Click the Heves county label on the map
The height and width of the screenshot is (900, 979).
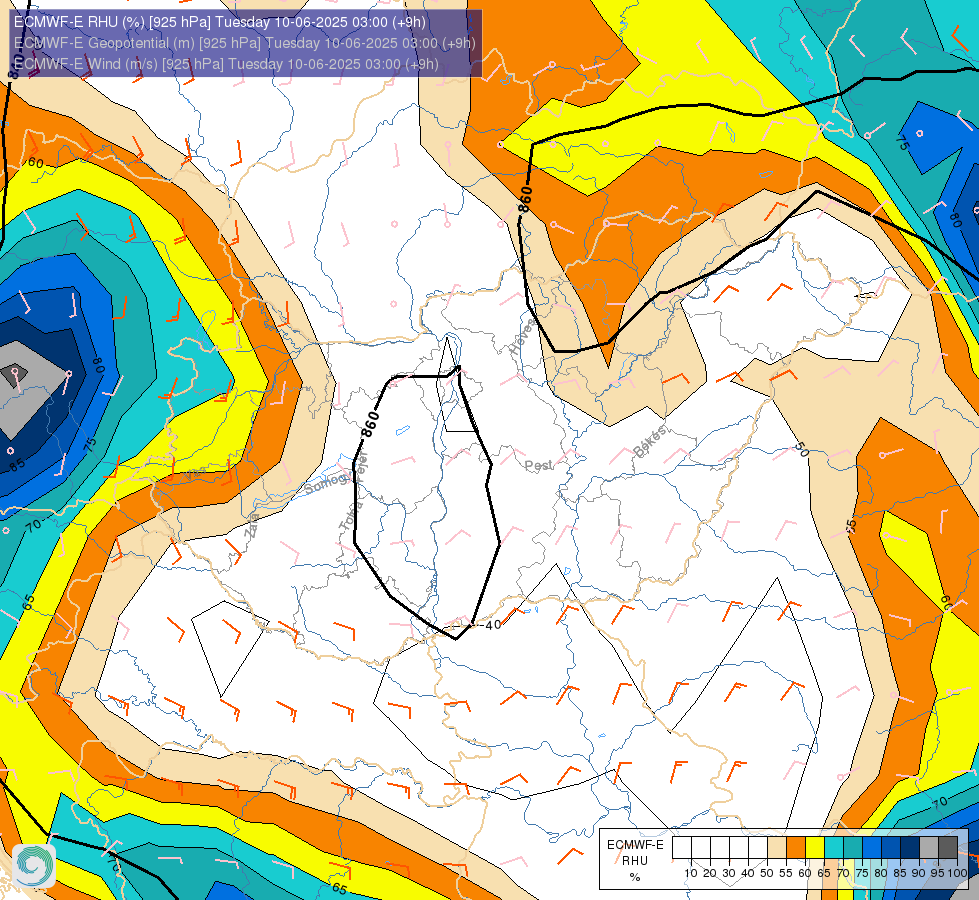coord(523,336)
